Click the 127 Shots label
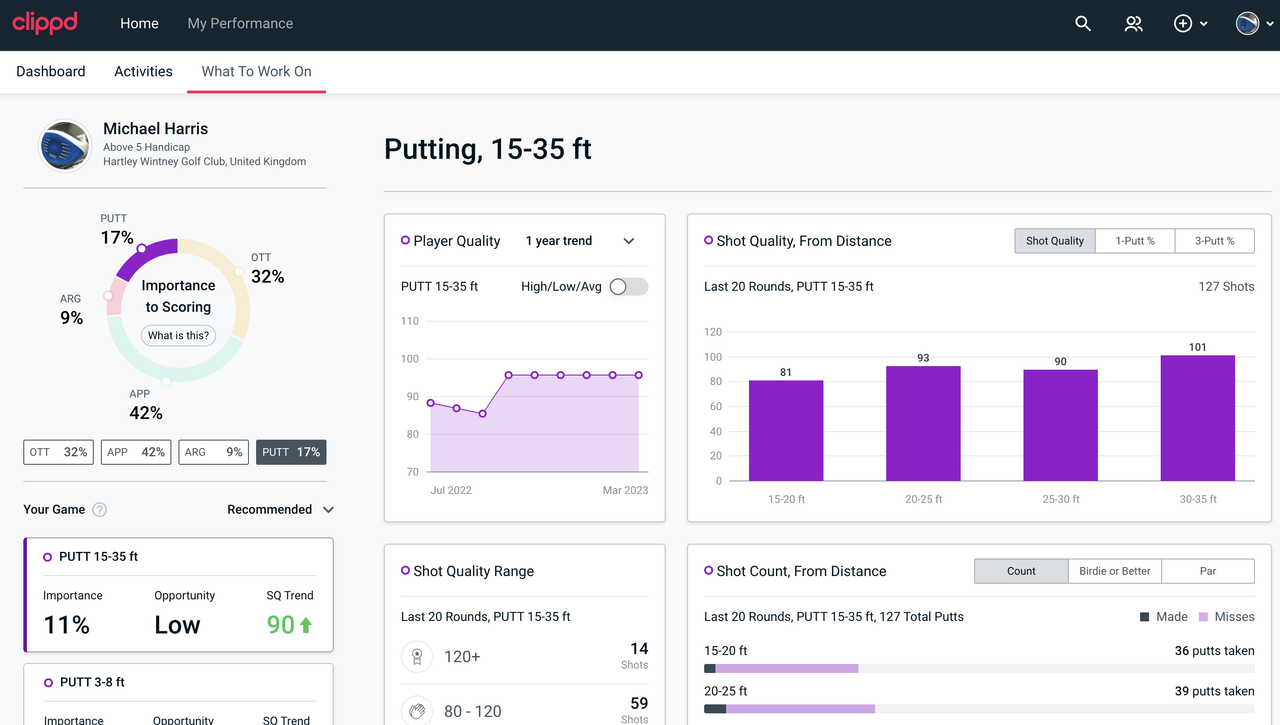Image resolution: width=1280 pixels, height=725 pixels. [x=1226, y=287]
